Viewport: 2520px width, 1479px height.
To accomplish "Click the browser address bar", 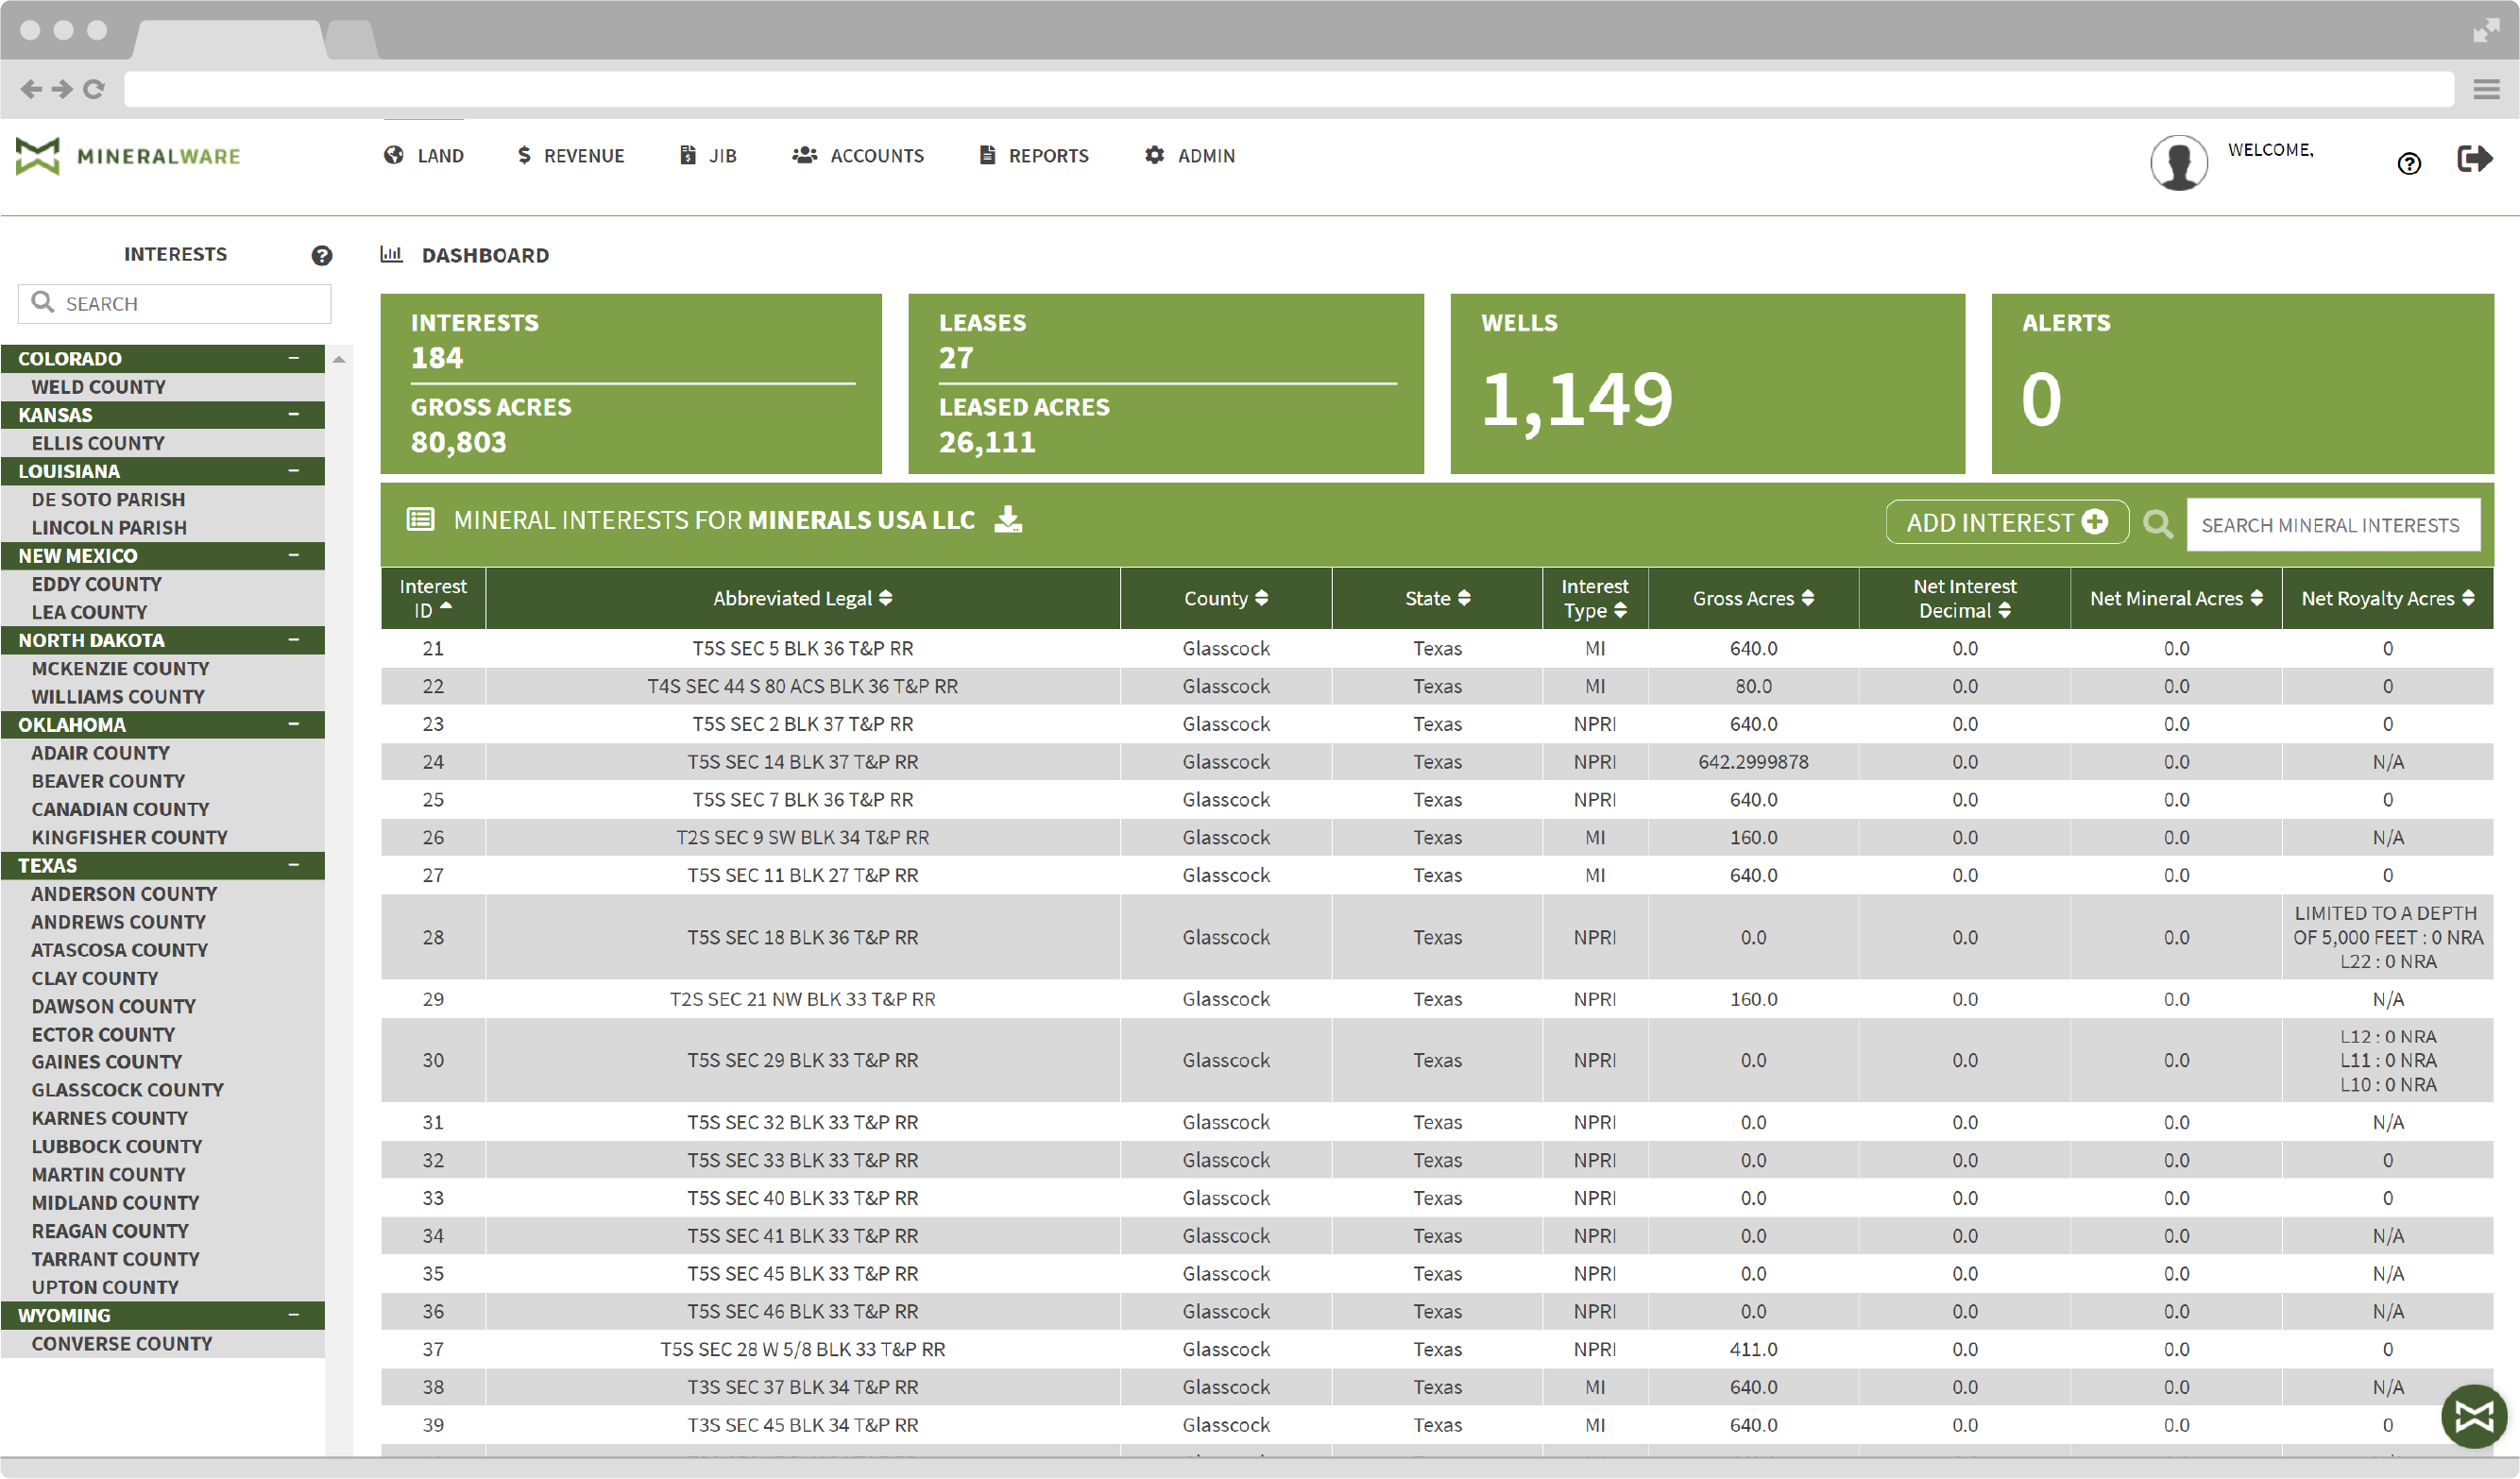I will 1288,89.
